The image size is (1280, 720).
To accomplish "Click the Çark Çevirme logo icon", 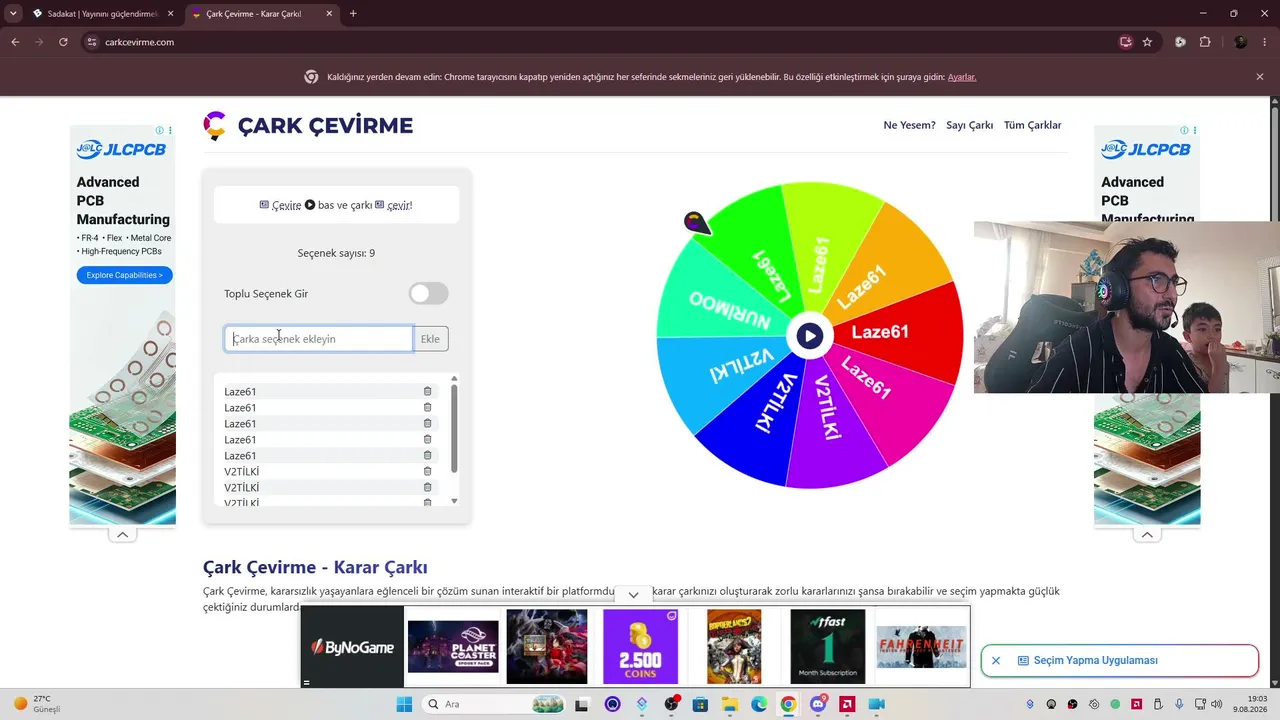I will coord(214,125).
